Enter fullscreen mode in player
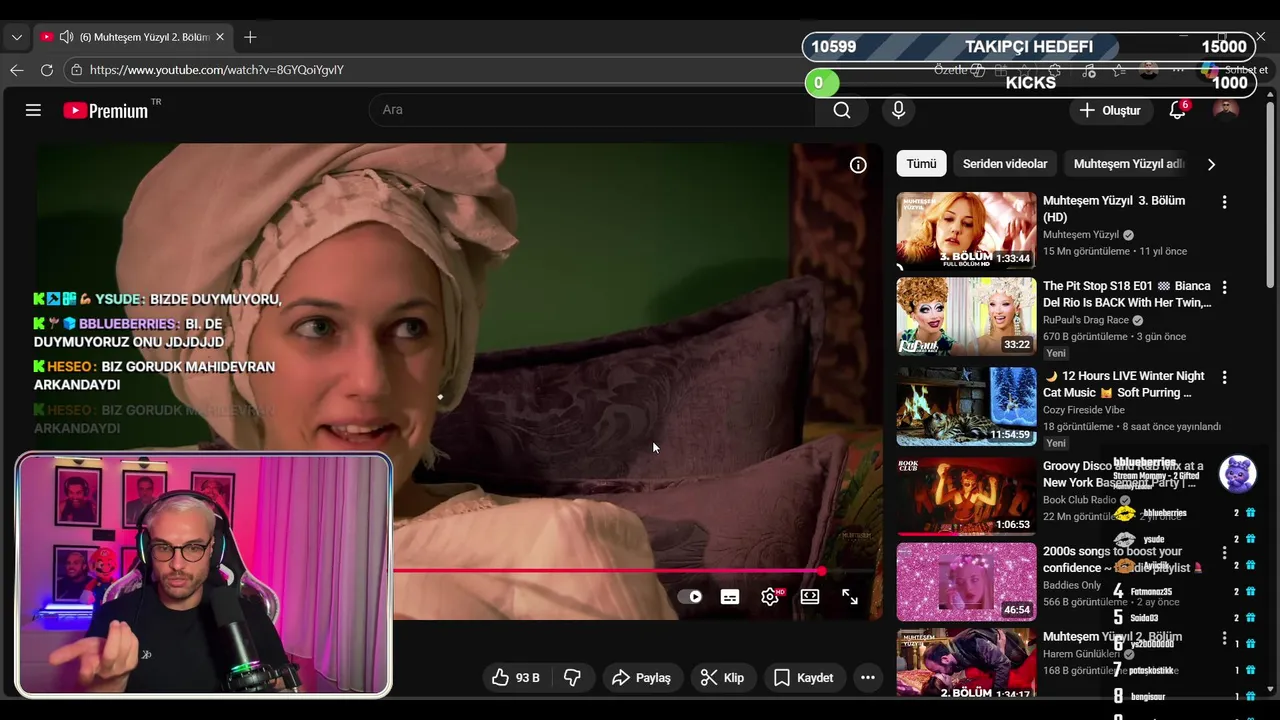Viewport: 1280px width, 720px height. tap(850, 597)
